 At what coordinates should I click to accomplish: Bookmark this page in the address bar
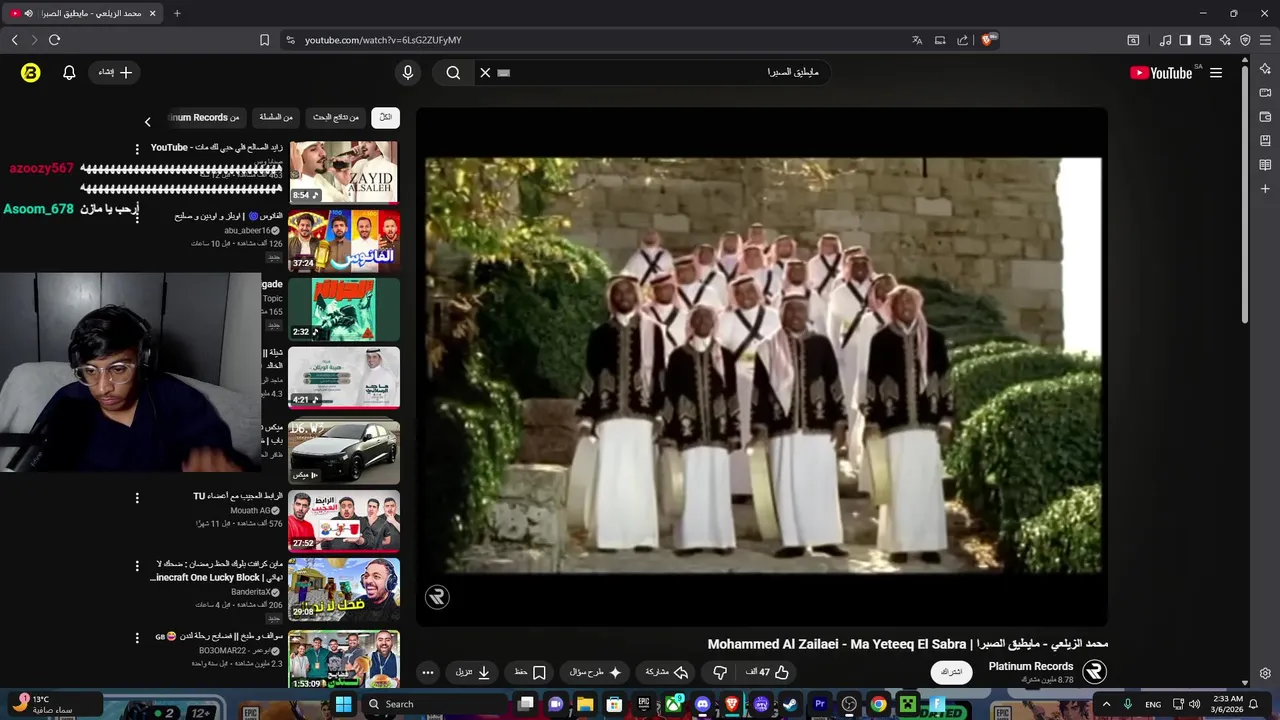264,40
